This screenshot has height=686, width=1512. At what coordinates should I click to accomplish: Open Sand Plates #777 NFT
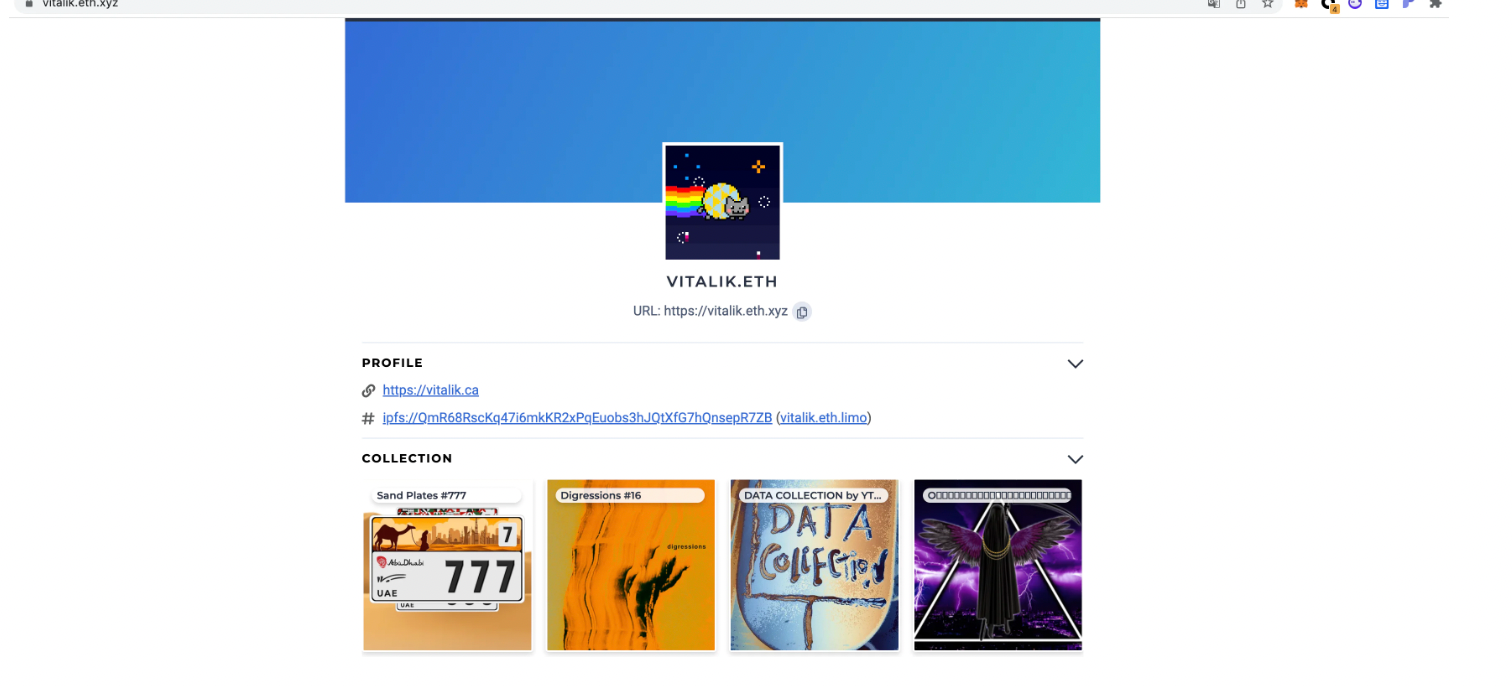click(447, 566)
